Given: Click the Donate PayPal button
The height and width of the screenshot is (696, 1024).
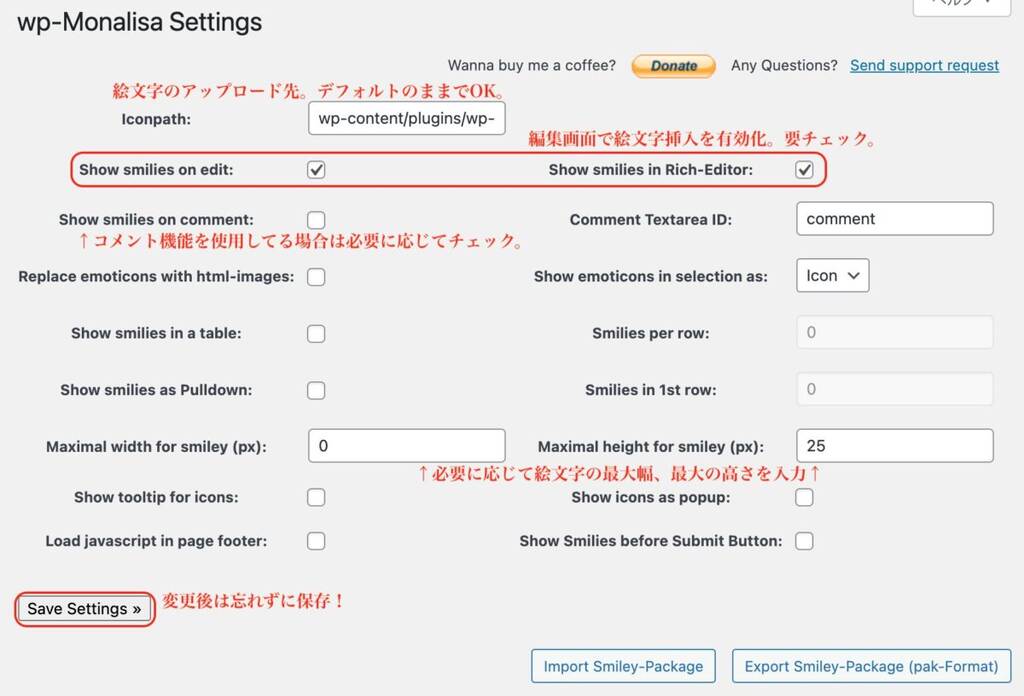Looking at the screenshot, I should coord(673,66).
